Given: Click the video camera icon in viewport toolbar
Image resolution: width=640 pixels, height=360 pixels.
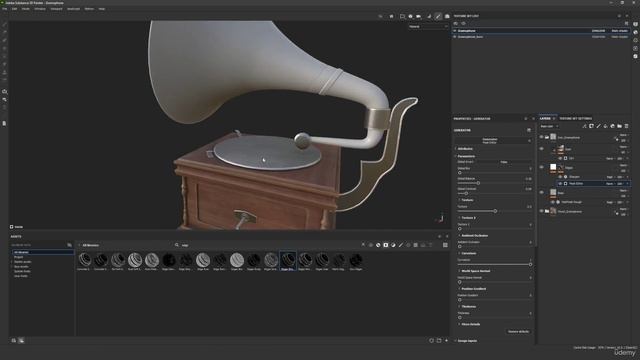Looking at the screenshot, I should [419, 16].
